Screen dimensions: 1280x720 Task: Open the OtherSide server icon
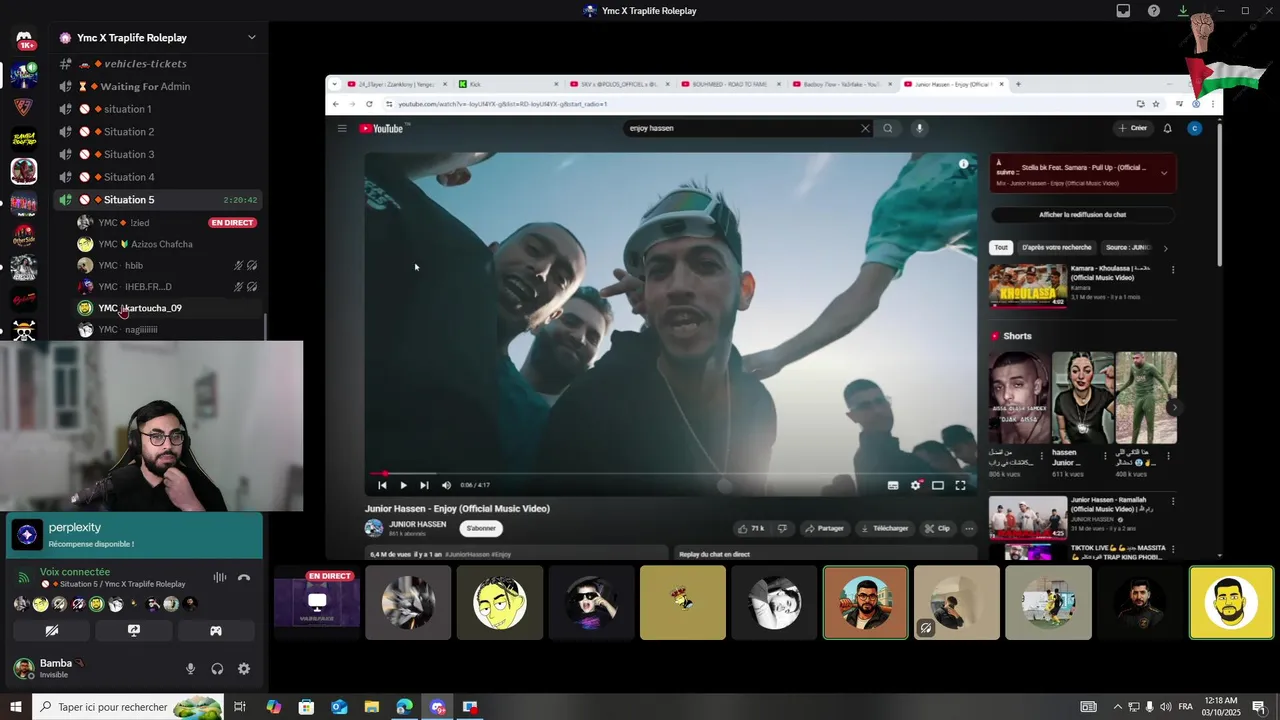(24, 235)
